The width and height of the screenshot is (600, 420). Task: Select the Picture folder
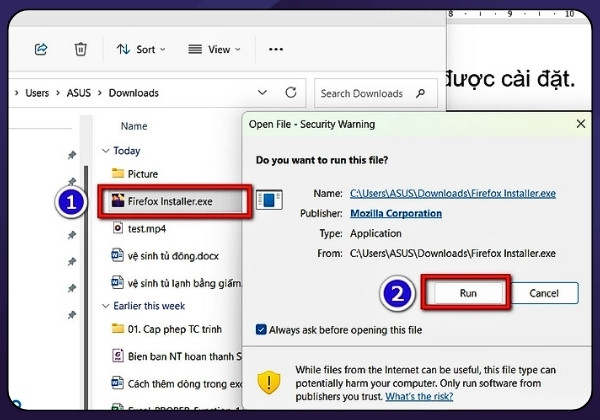[143, 174]
